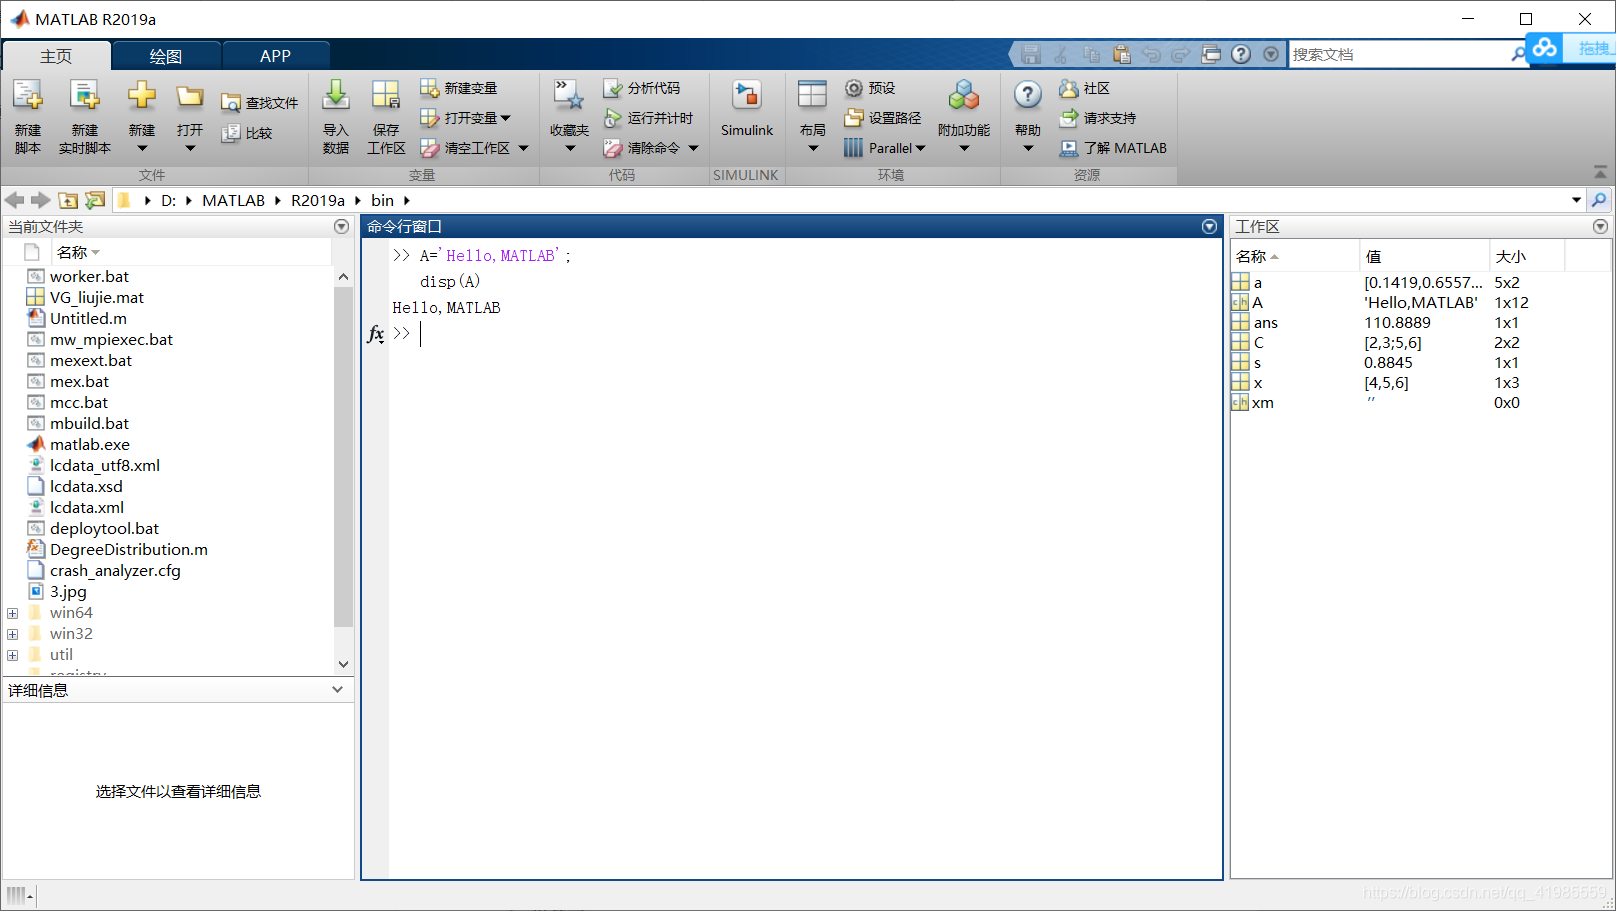Open Current Folder panel actions menu
The height and width of the screenshot is (911, 1616).
[341, 227]
